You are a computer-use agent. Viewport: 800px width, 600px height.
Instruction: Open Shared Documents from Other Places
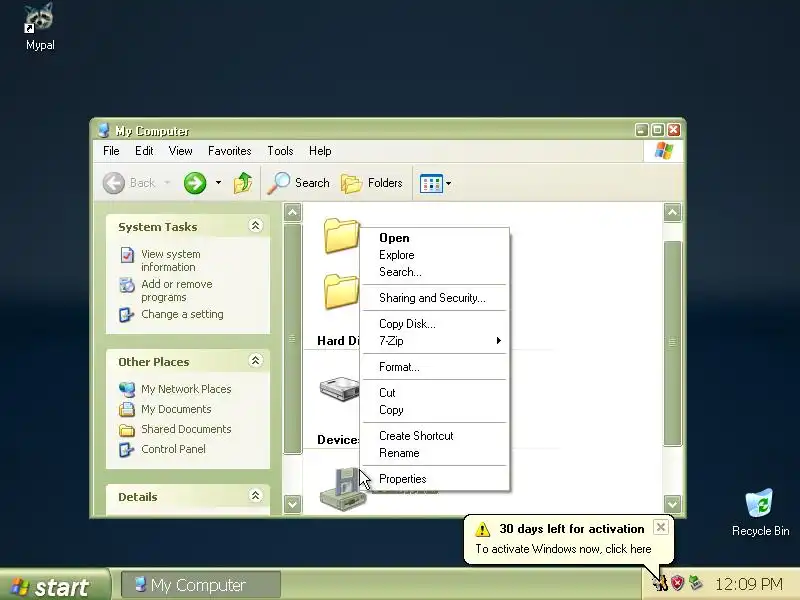coord(186,429)
